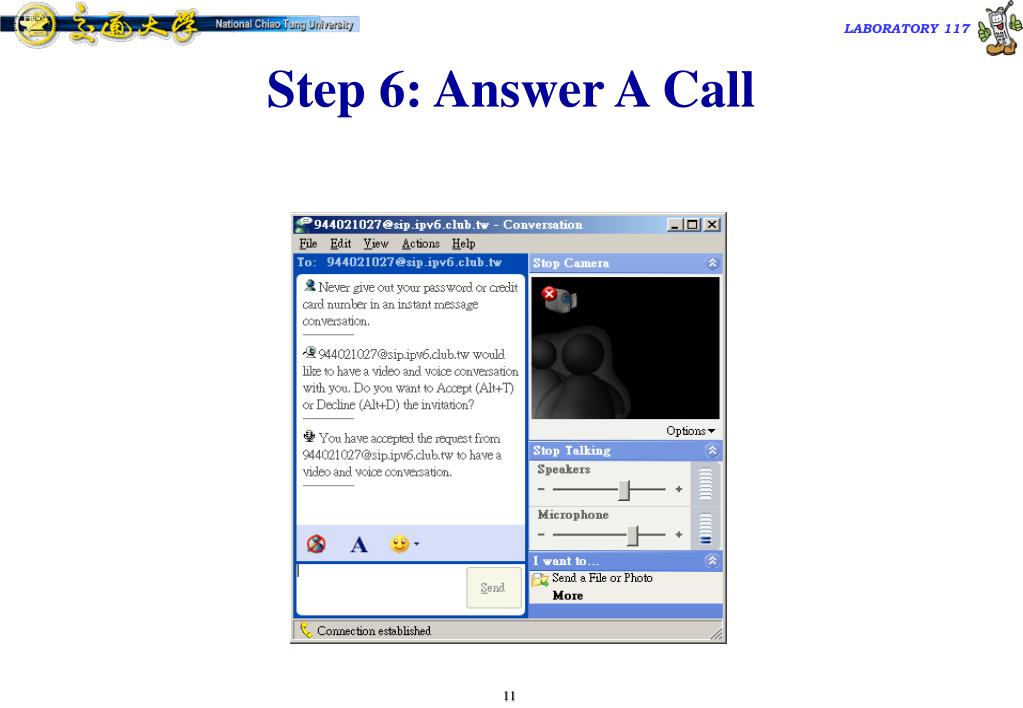Collapse the Stop Camera panel chevron
The image size is (1023, 708).
(x=712, y=263)
